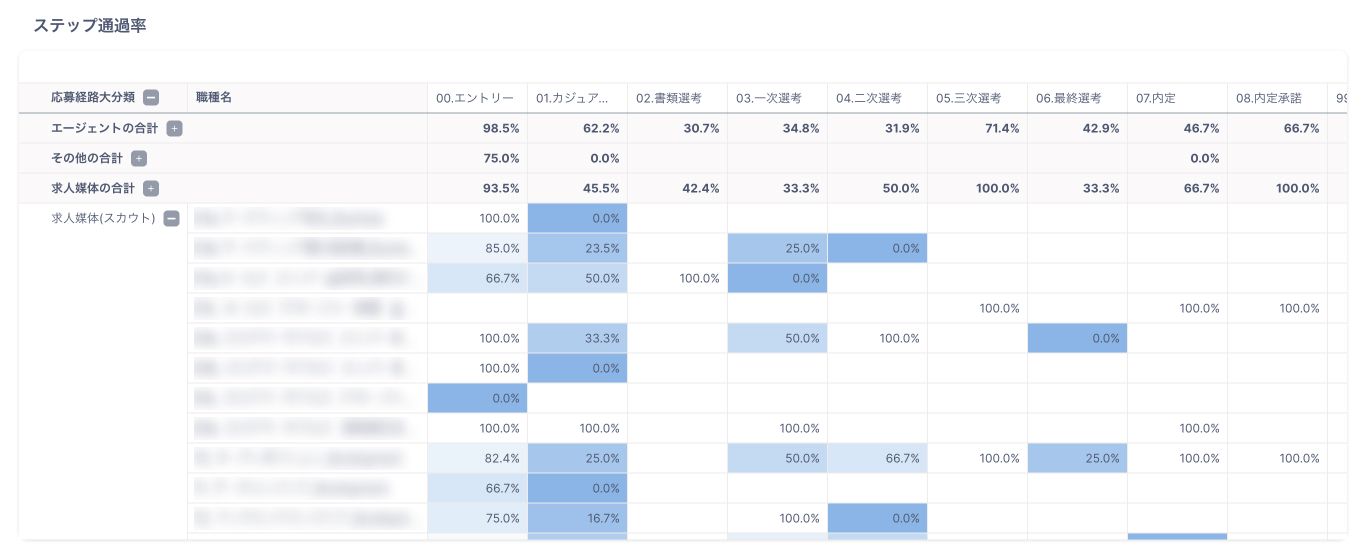Click the 03.一次選考 column header
The width and height of the screenshot is (1364, 553).
tap(768, 98)
